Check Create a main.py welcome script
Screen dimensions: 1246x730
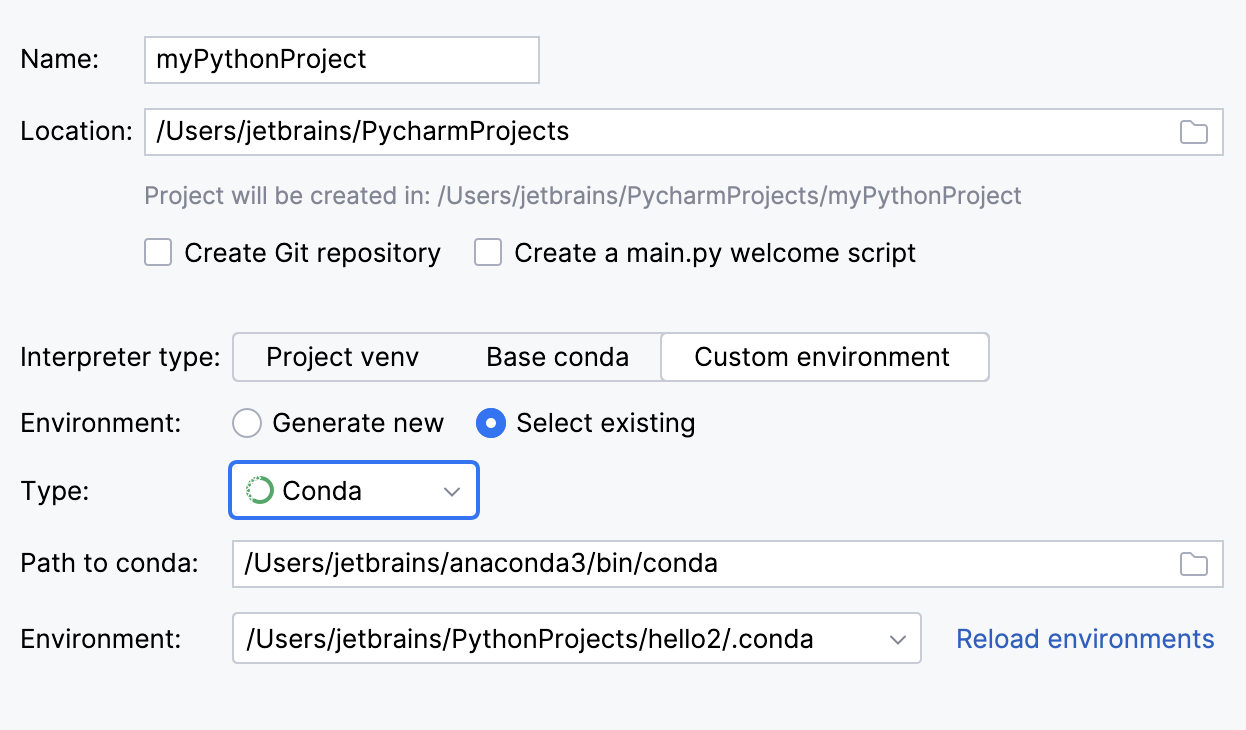point(487,252)
